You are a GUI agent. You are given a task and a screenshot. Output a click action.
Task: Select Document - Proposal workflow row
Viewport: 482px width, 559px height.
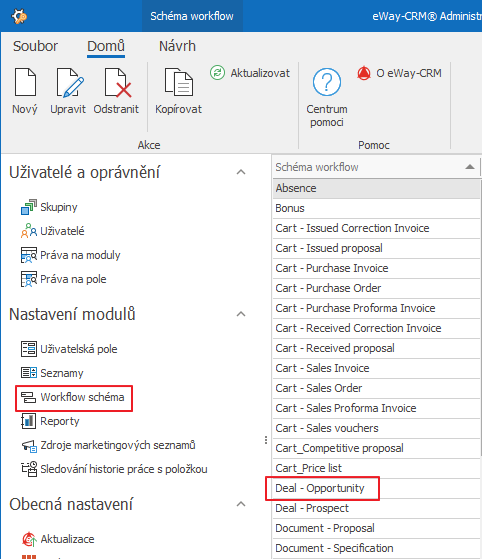pyautogui.click(x=376, y=528)
